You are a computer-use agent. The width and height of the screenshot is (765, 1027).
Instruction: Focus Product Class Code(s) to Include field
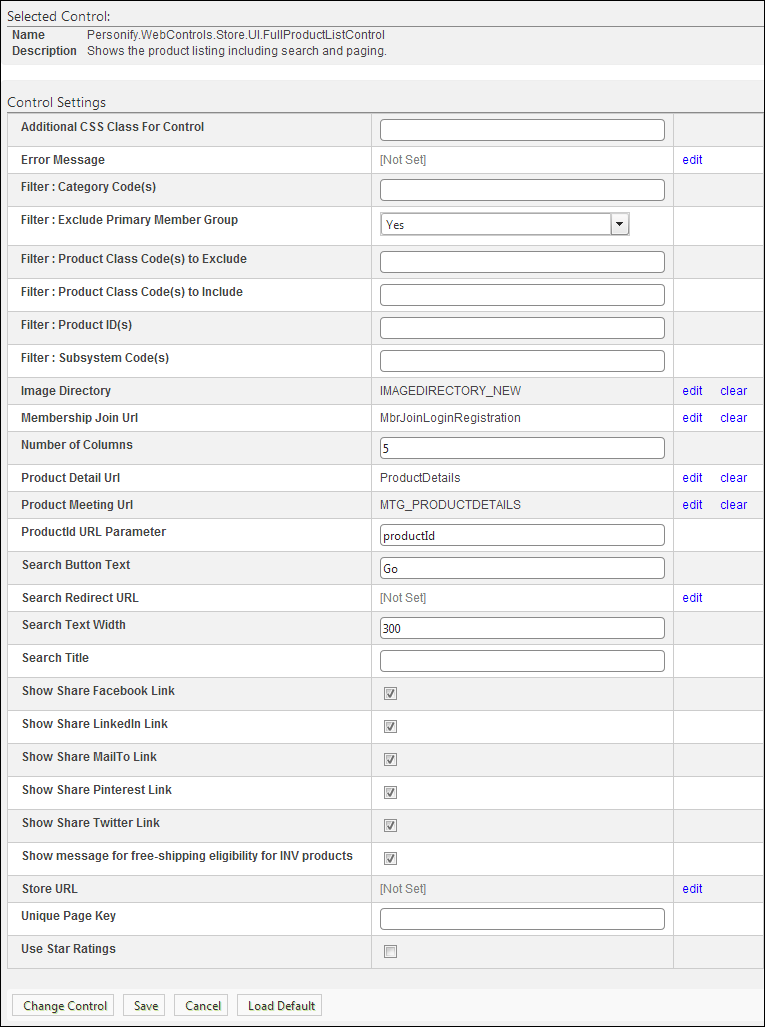(x=522, y=295)
